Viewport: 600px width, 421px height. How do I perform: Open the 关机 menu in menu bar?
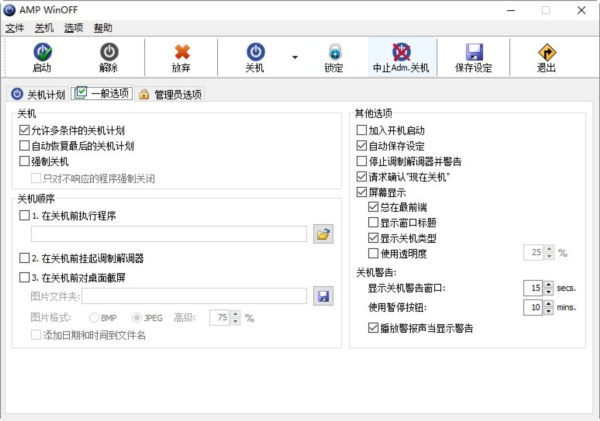44,28
